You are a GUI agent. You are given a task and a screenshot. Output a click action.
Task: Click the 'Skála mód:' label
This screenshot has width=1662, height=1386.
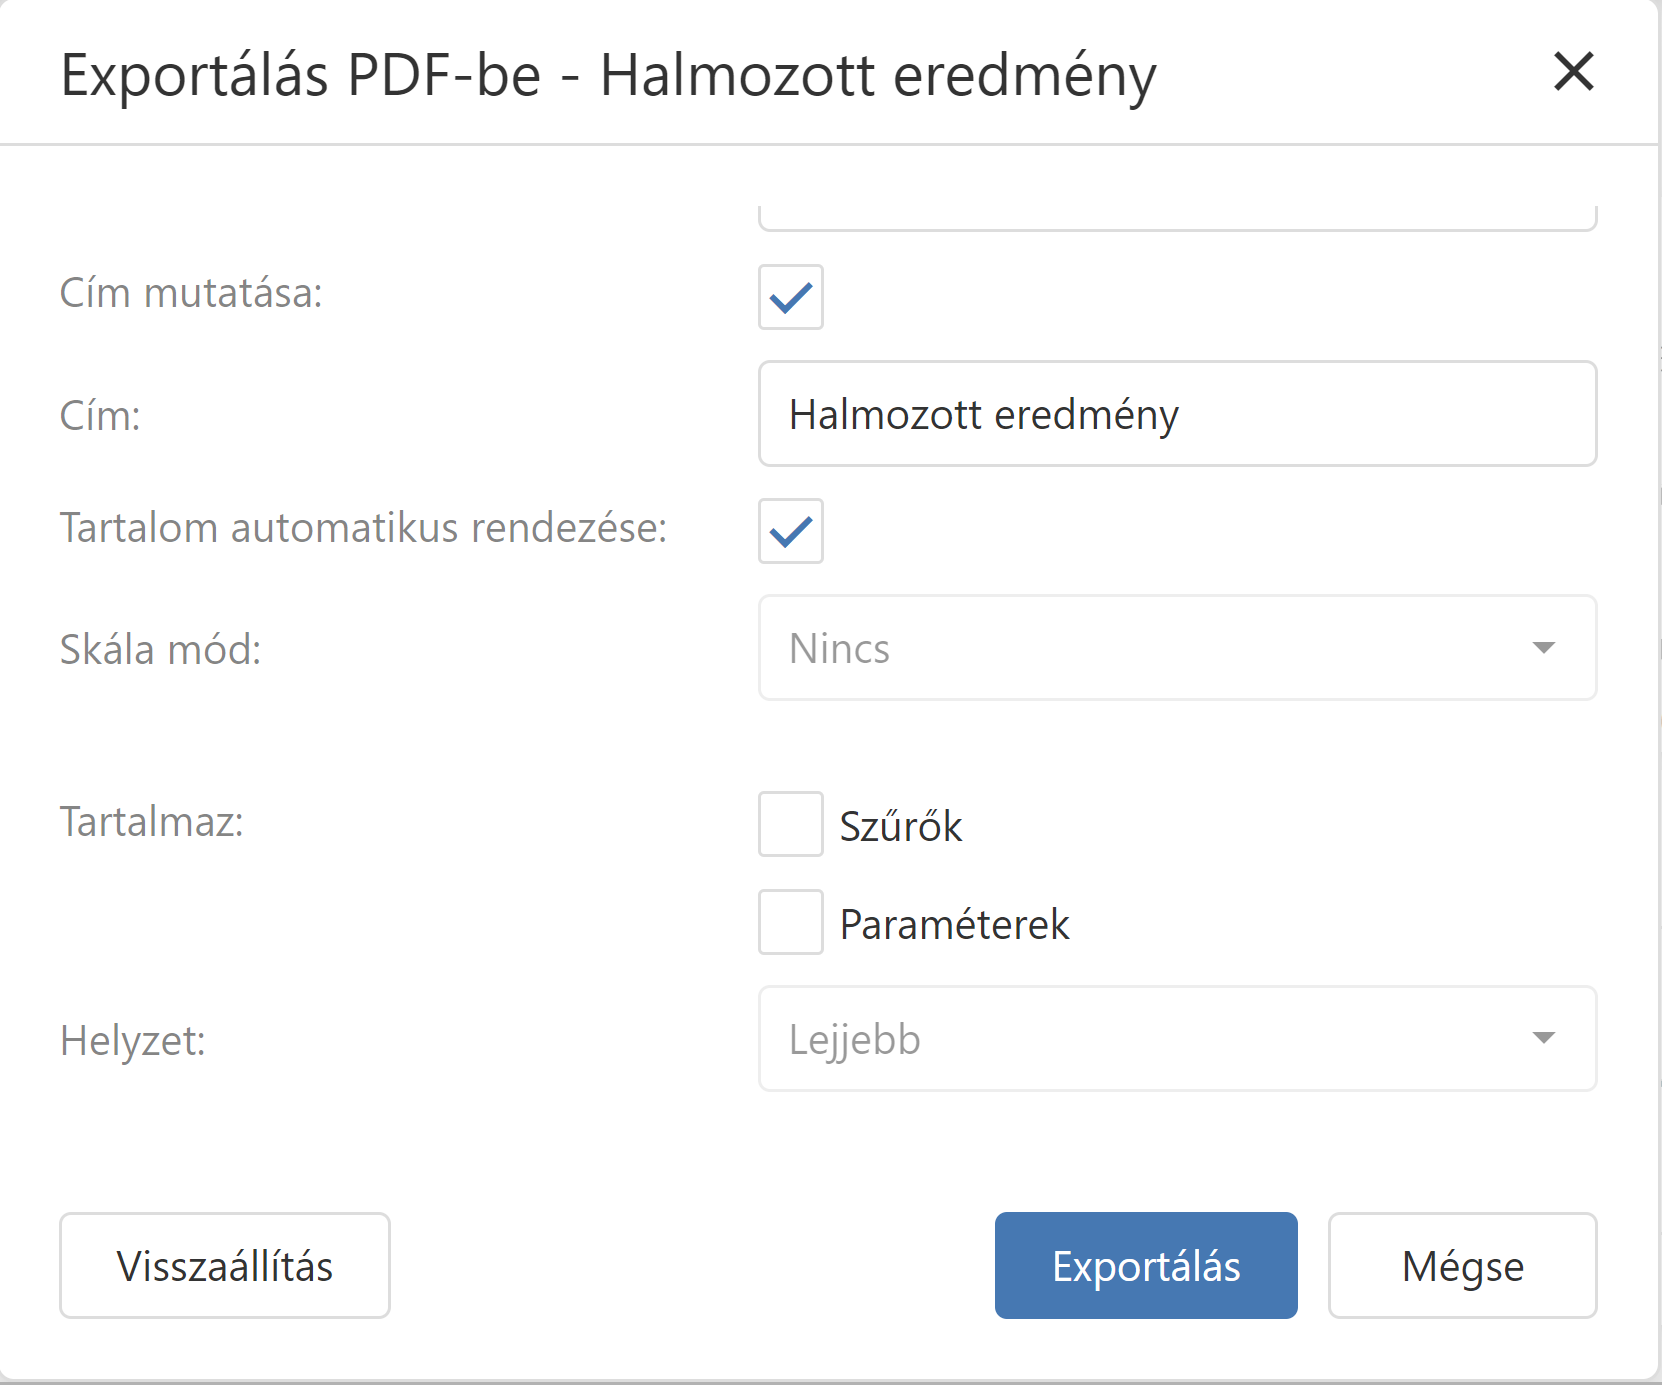pos(160,650)
